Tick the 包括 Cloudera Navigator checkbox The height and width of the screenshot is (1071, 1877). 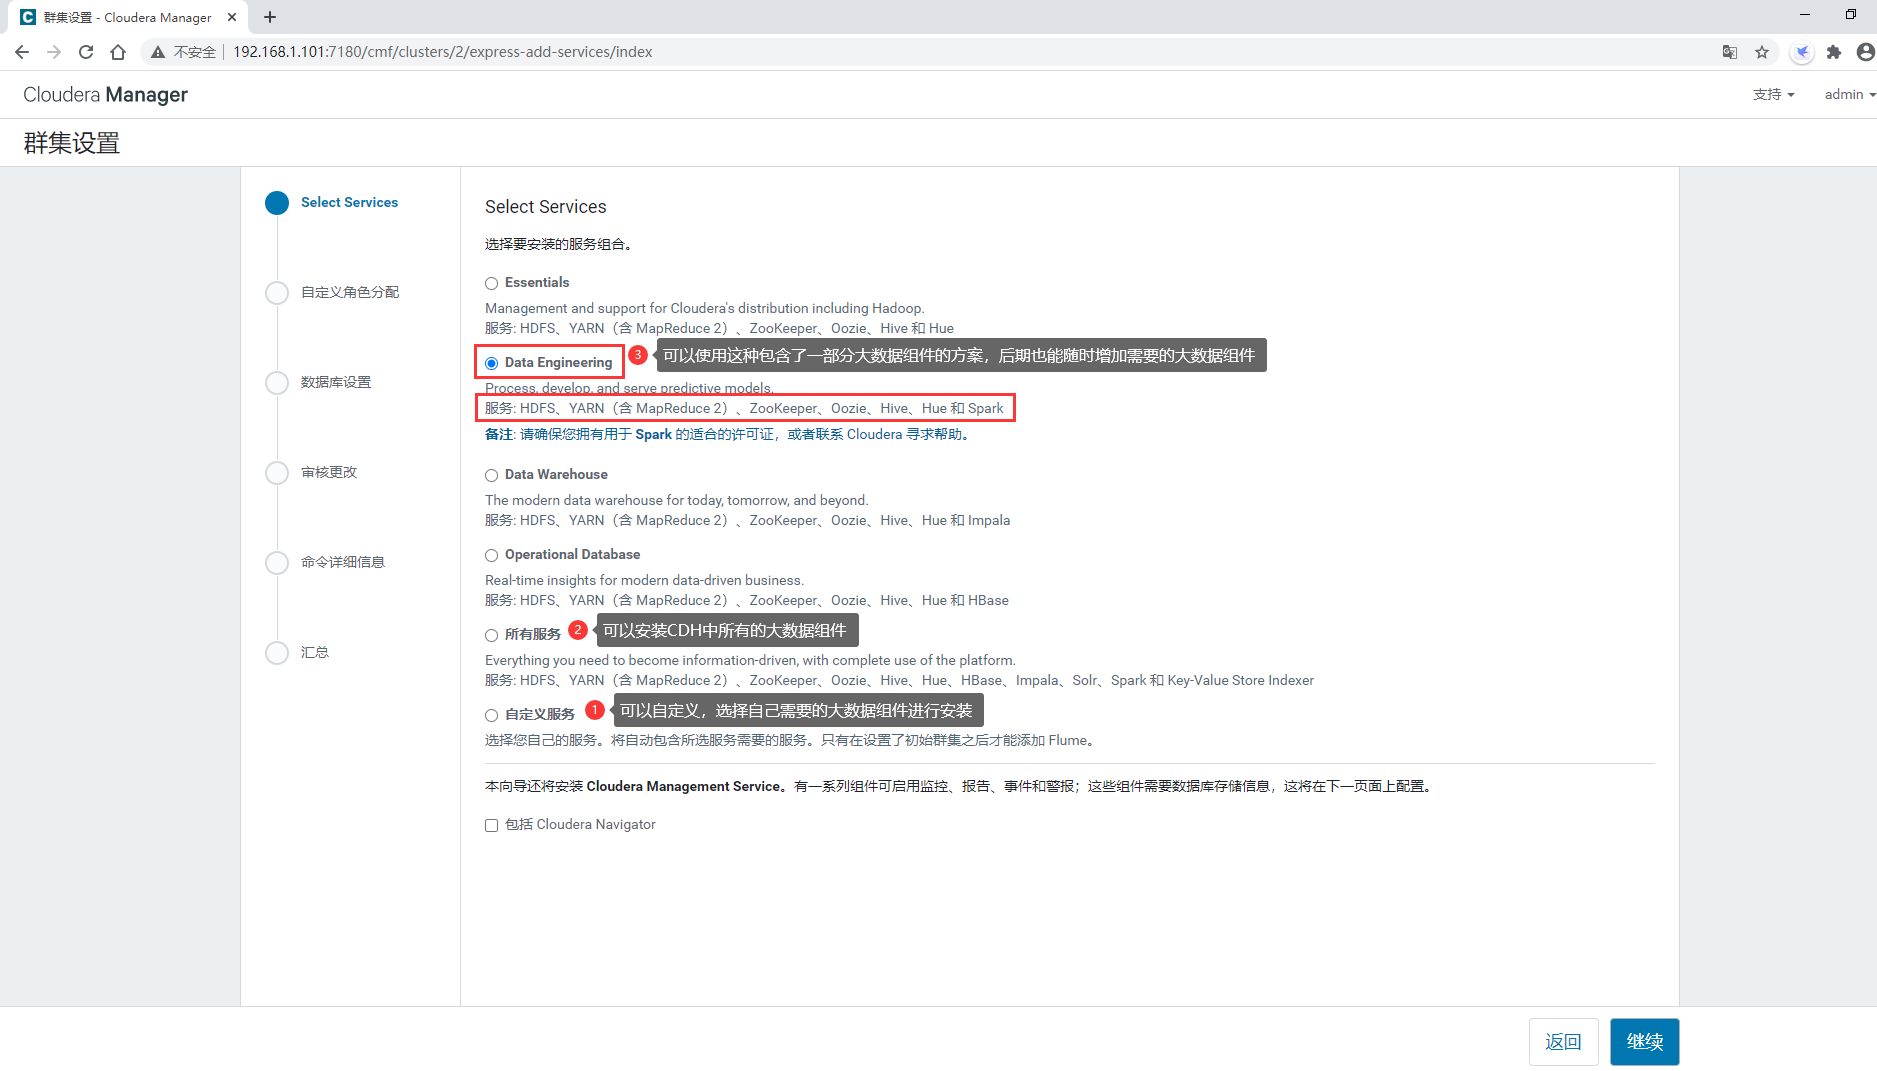(x=491, y=825)
